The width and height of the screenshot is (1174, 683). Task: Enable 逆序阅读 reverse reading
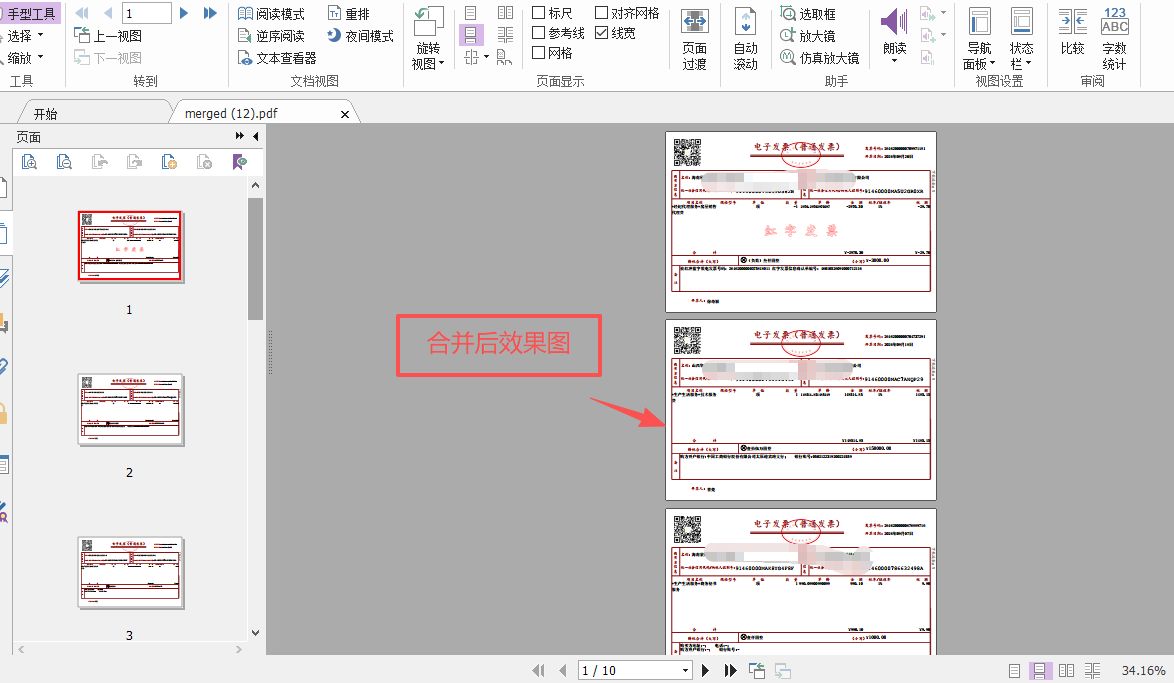tap(271, 35)
